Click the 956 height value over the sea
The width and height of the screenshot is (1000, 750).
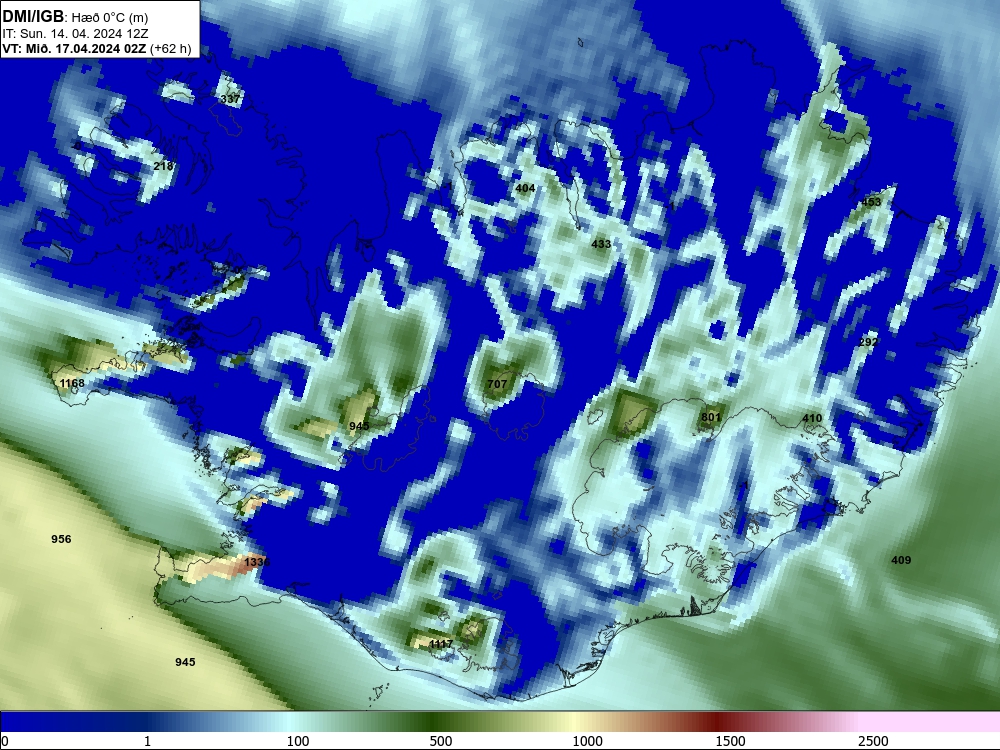[x=61, y=539]
